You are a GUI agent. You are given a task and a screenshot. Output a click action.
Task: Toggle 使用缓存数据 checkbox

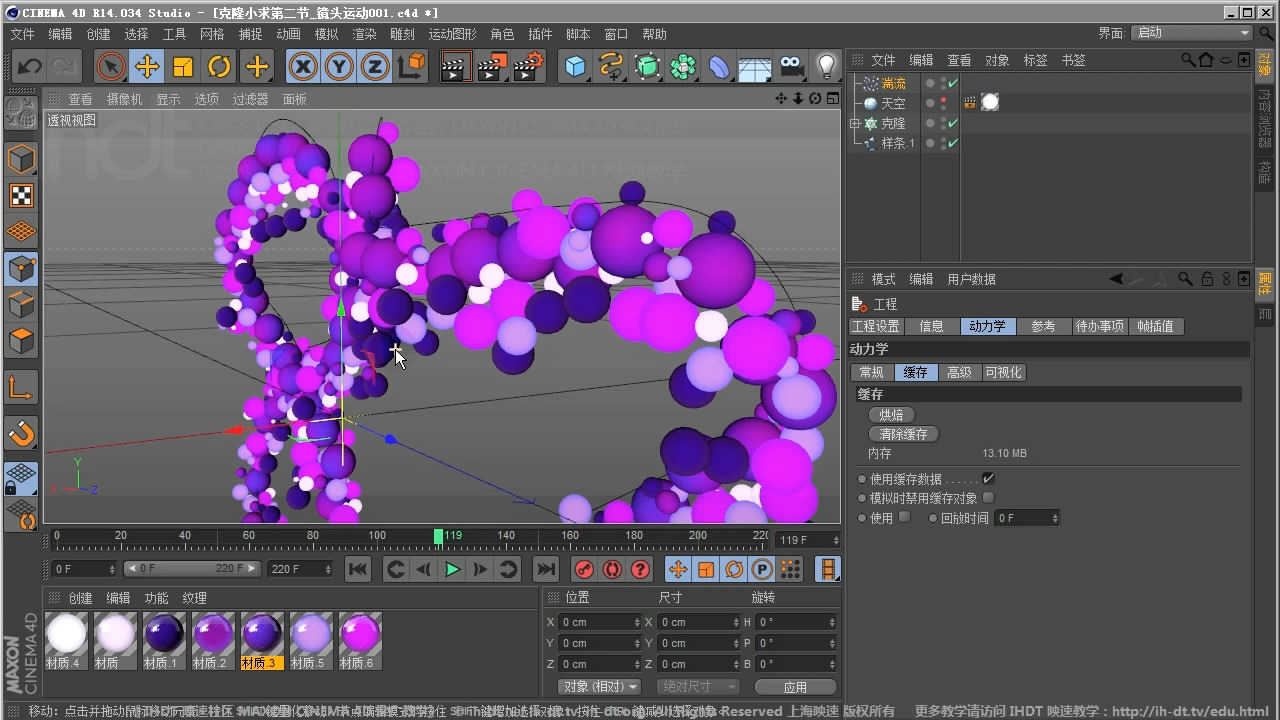(988, 478)
